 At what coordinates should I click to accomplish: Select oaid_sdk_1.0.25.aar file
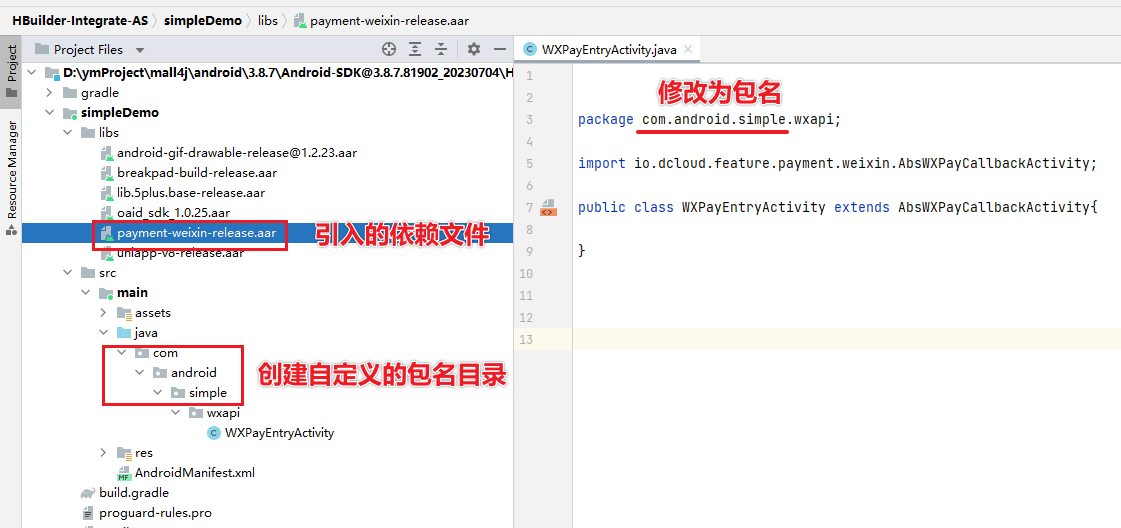[173, 213]
